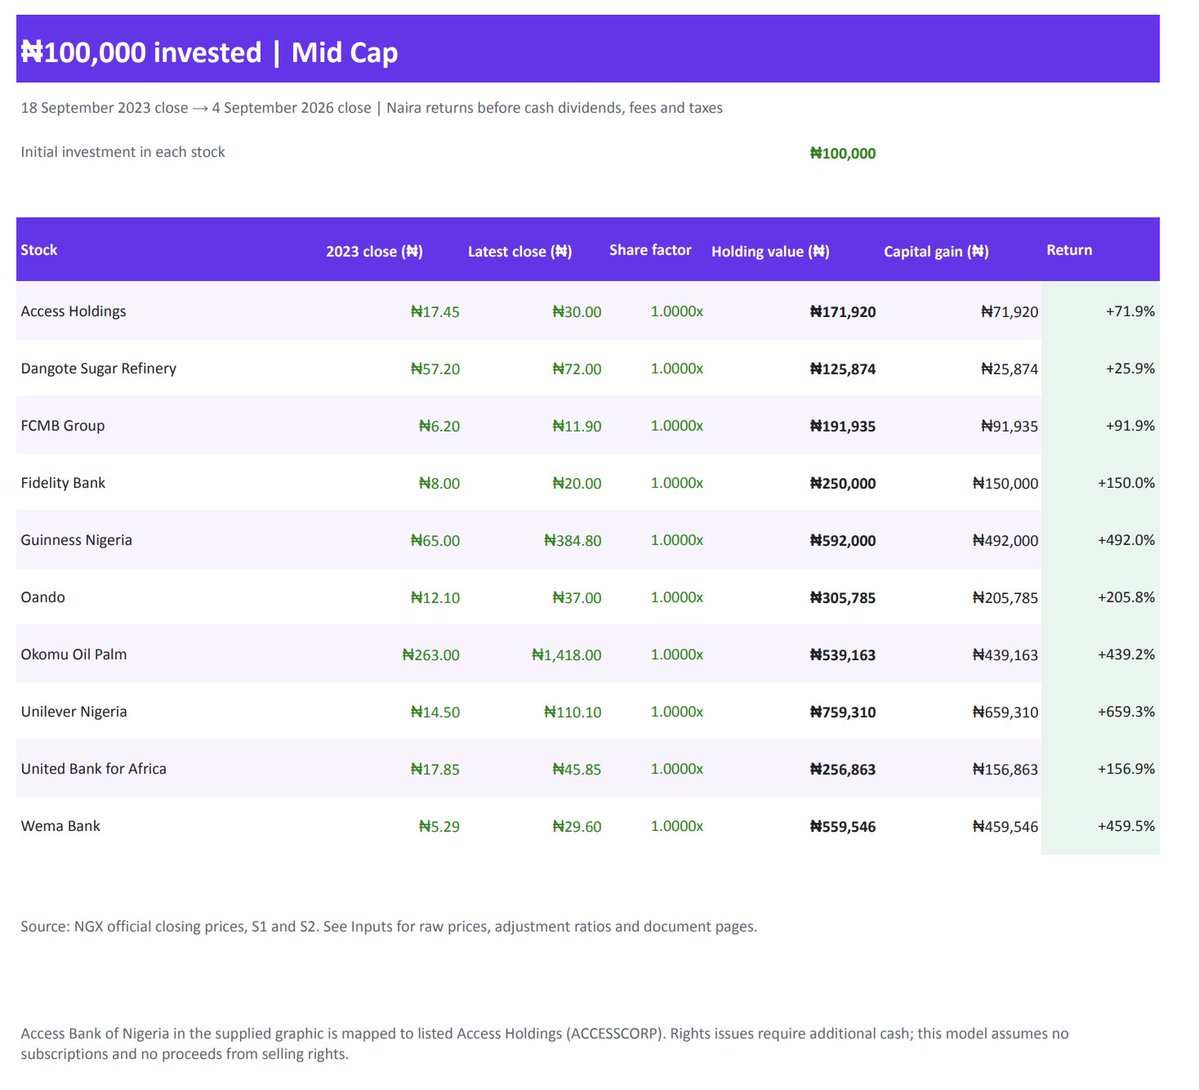This screenshot has height=1090, width=1199.
Task: Click Guinness Nigeria latest close ₦384.80
Action: click(x=573, y=541)
